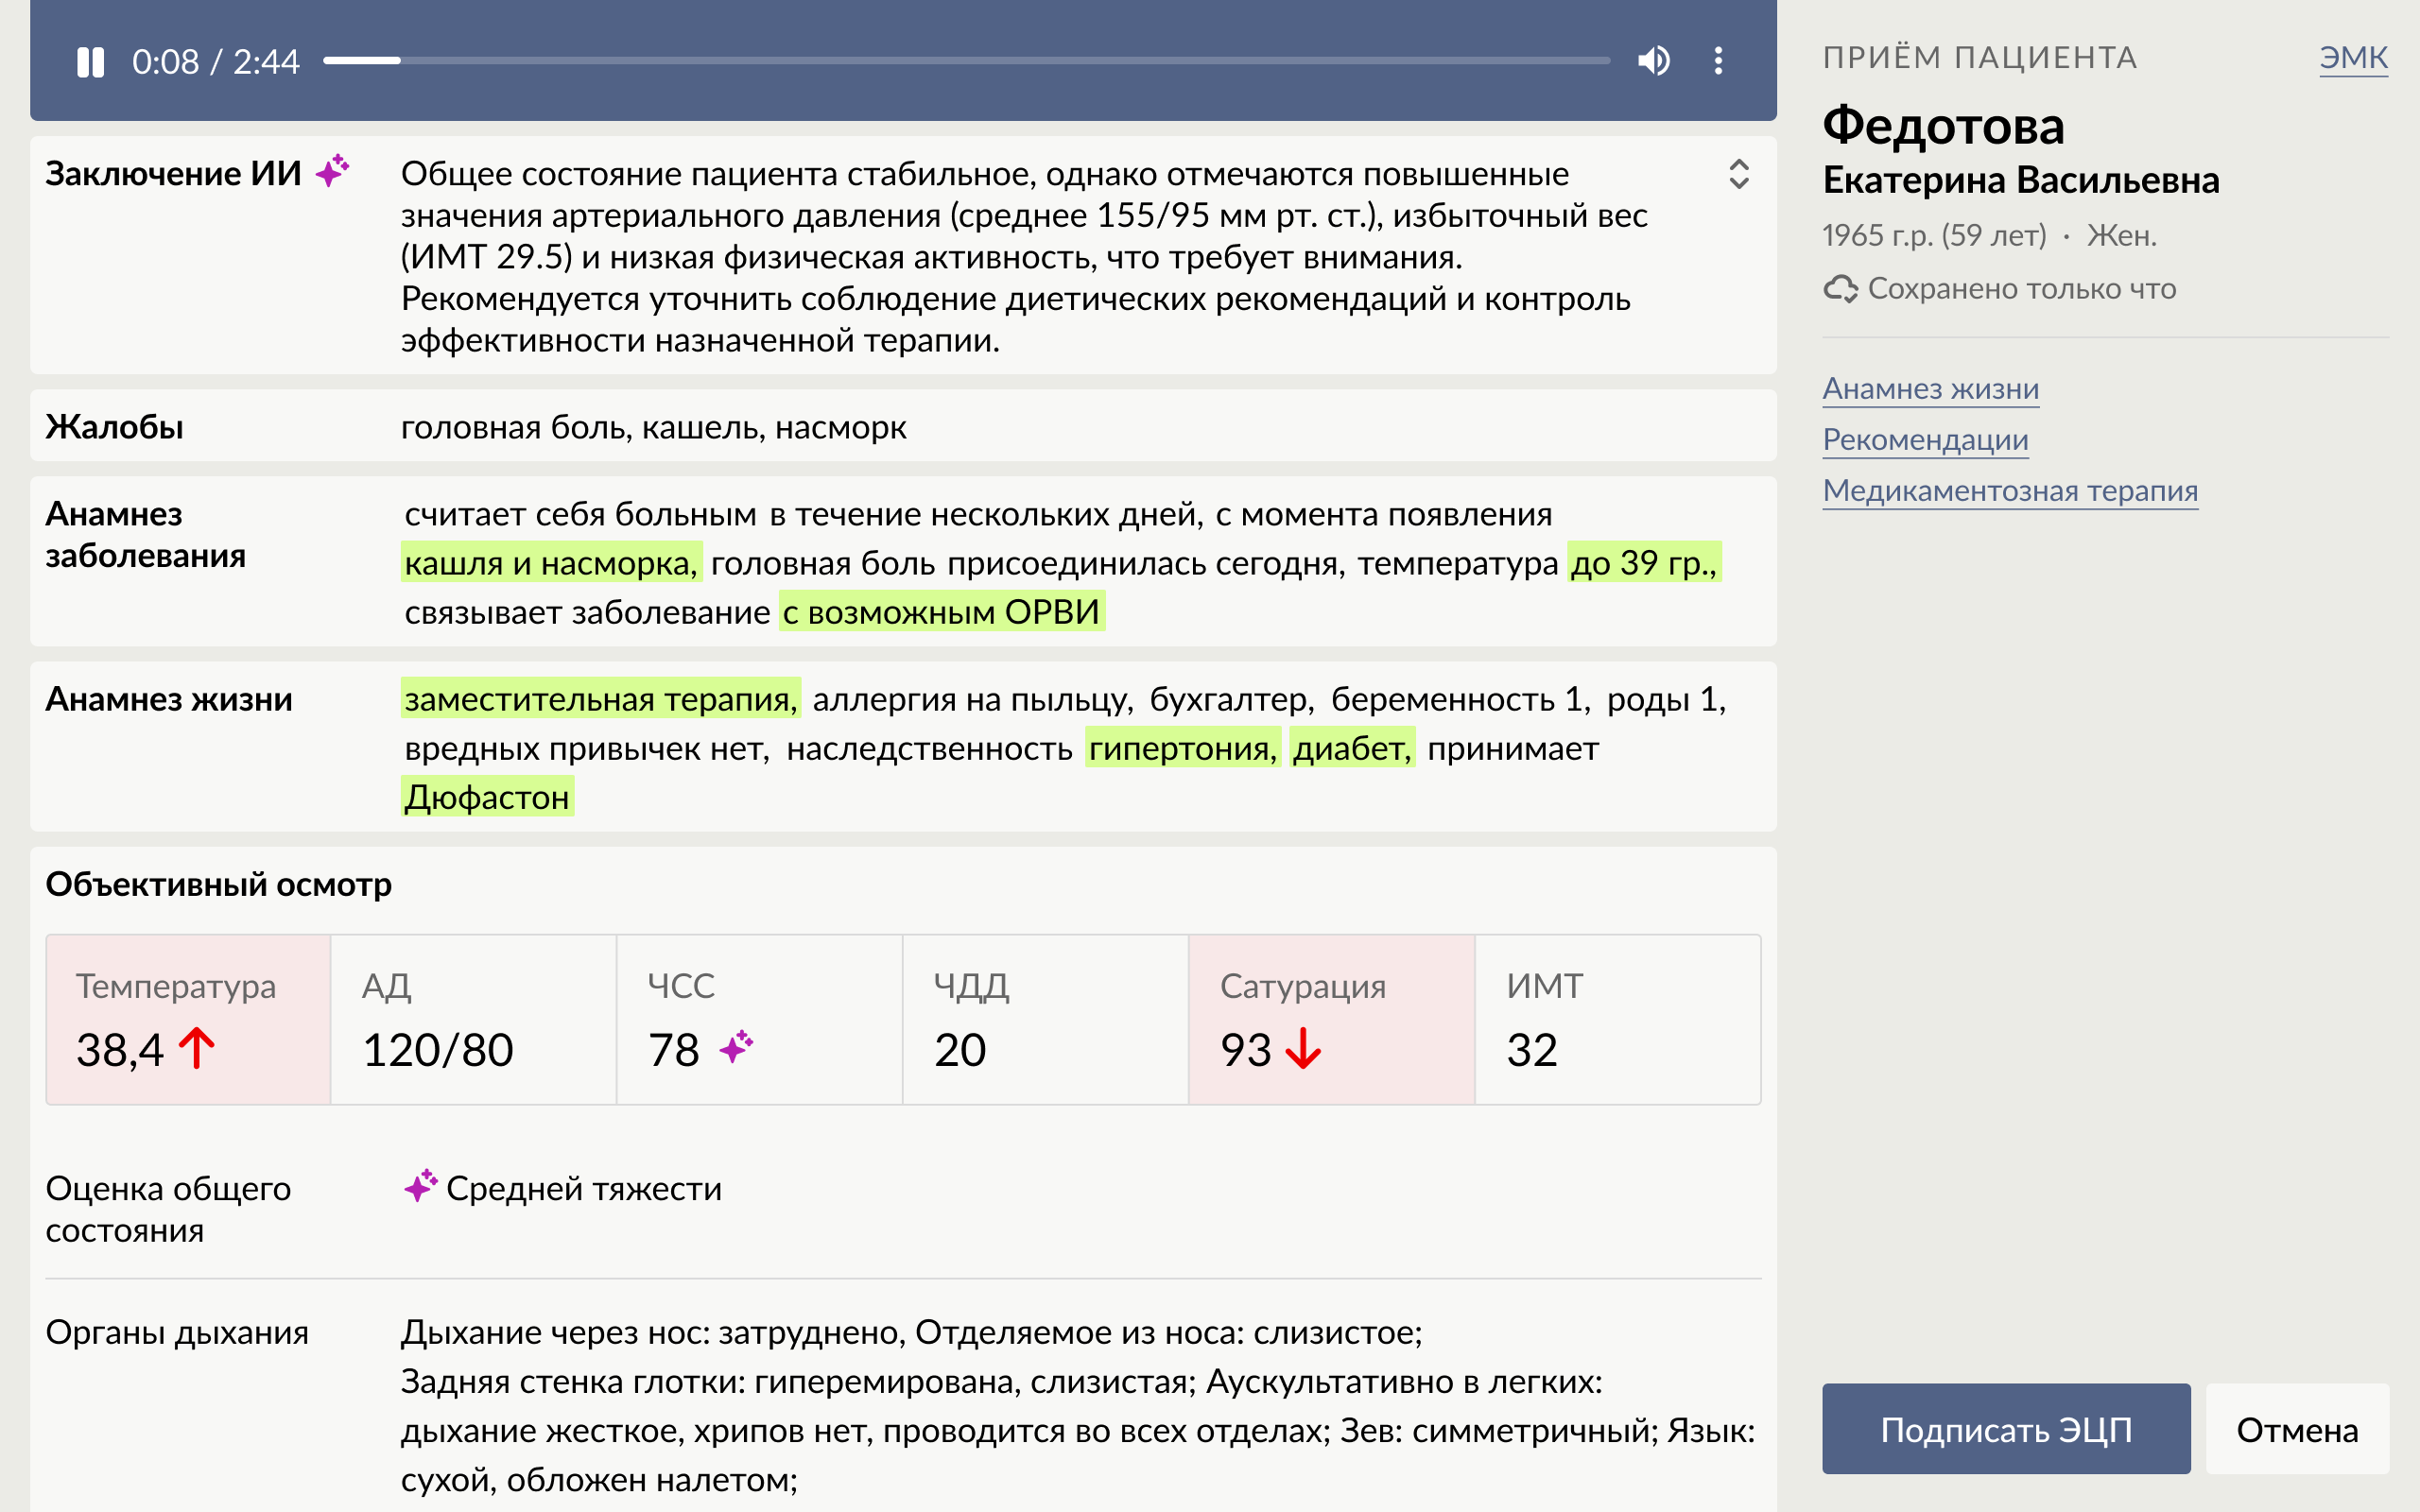Click the АД value 120/80
This screenshot has height=1512, width=2420.
pyautogui.click(x=437, y=1050)
